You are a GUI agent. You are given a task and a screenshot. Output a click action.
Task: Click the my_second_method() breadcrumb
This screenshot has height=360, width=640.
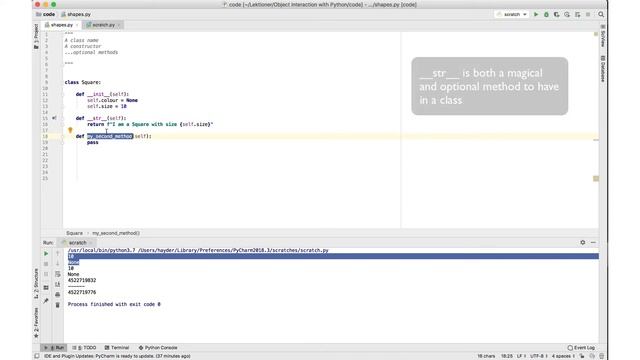coord(116,233)
